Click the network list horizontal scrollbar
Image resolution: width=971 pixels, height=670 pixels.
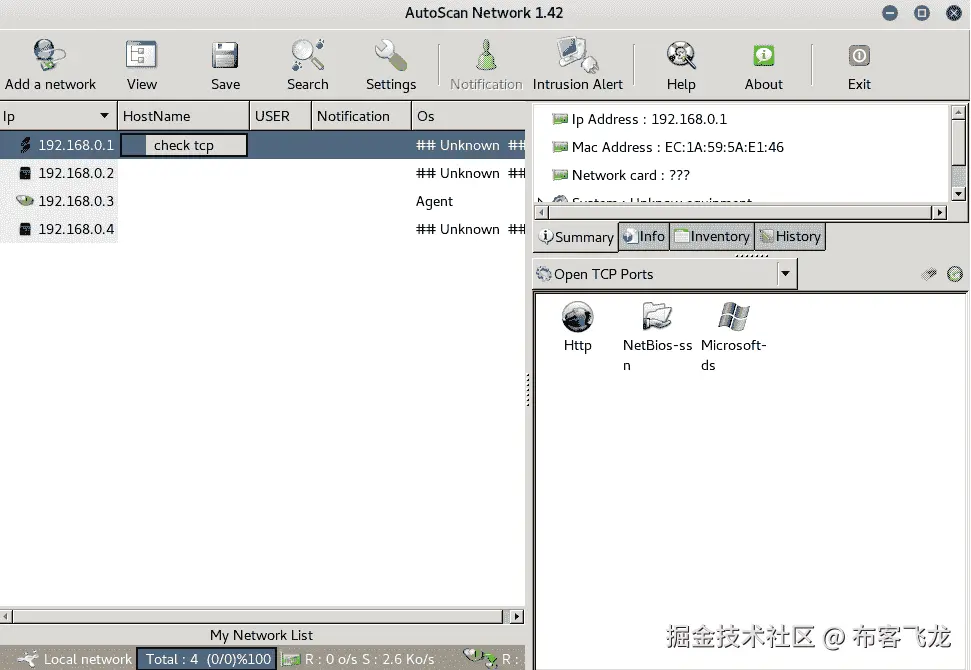[x=258, y=617]
